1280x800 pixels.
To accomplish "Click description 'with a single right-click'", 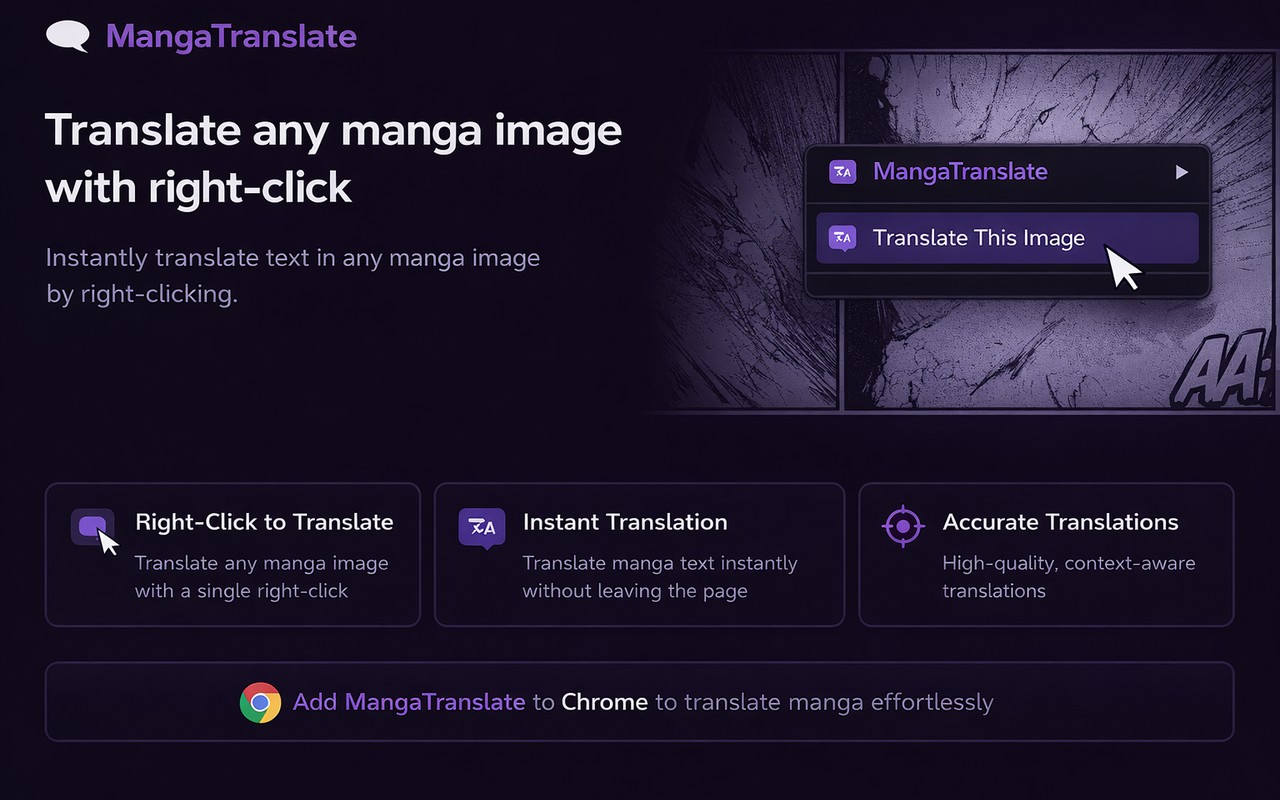I will (241, 591).
